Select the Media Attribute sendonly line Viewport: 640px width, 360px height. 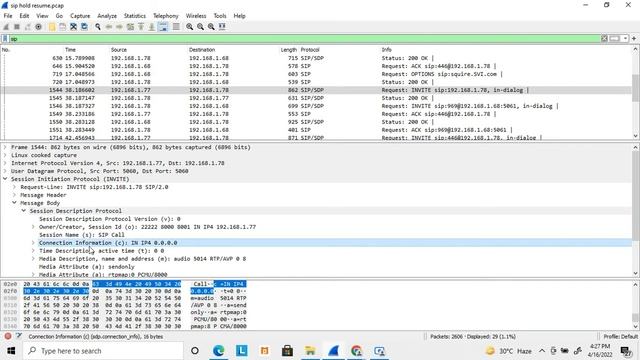pos(87,267)
